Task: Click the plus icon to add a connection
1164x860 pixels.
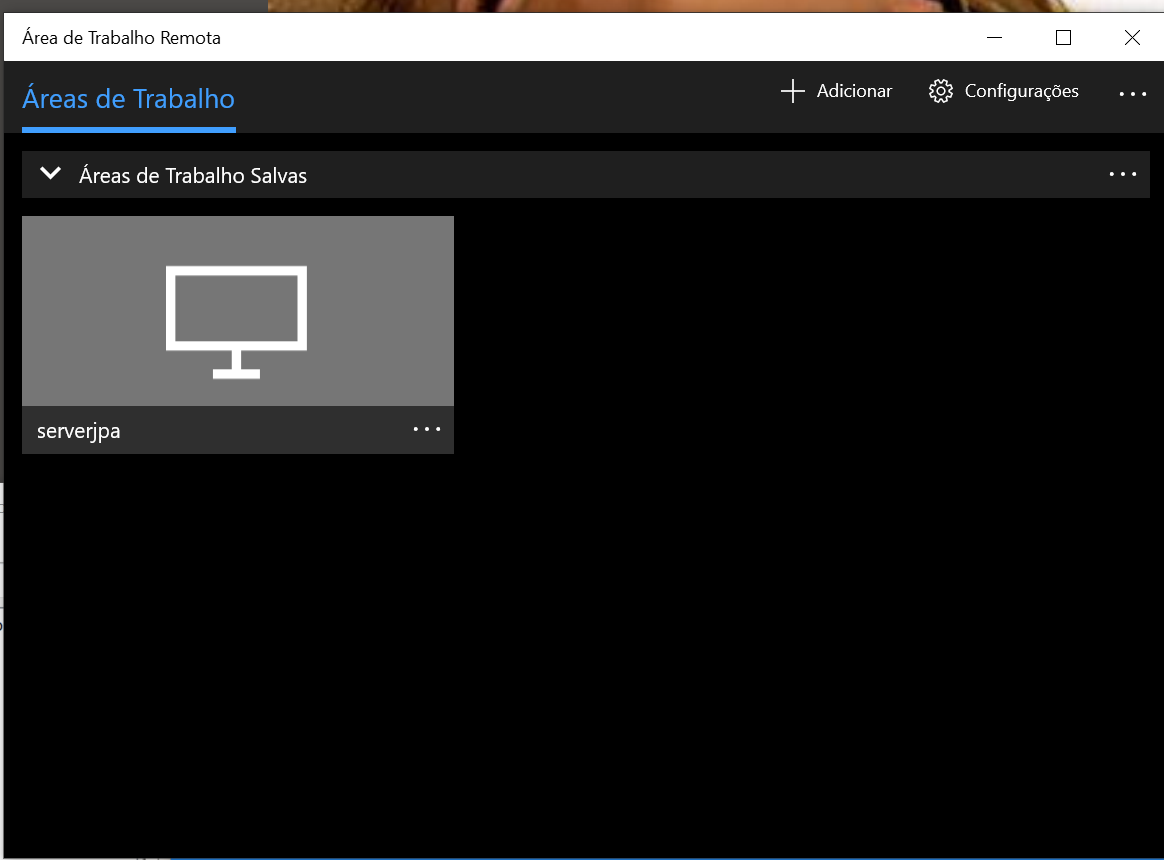Action: pos(792,91)
